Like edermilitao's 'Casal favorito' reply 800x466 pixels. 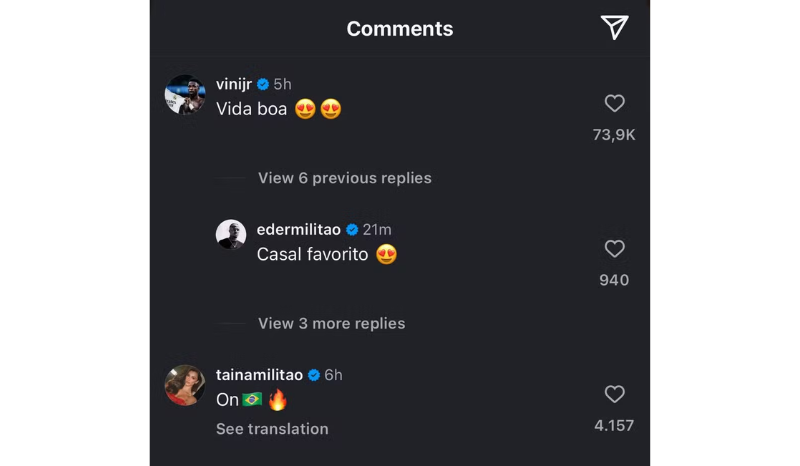(x=615, y=249)
